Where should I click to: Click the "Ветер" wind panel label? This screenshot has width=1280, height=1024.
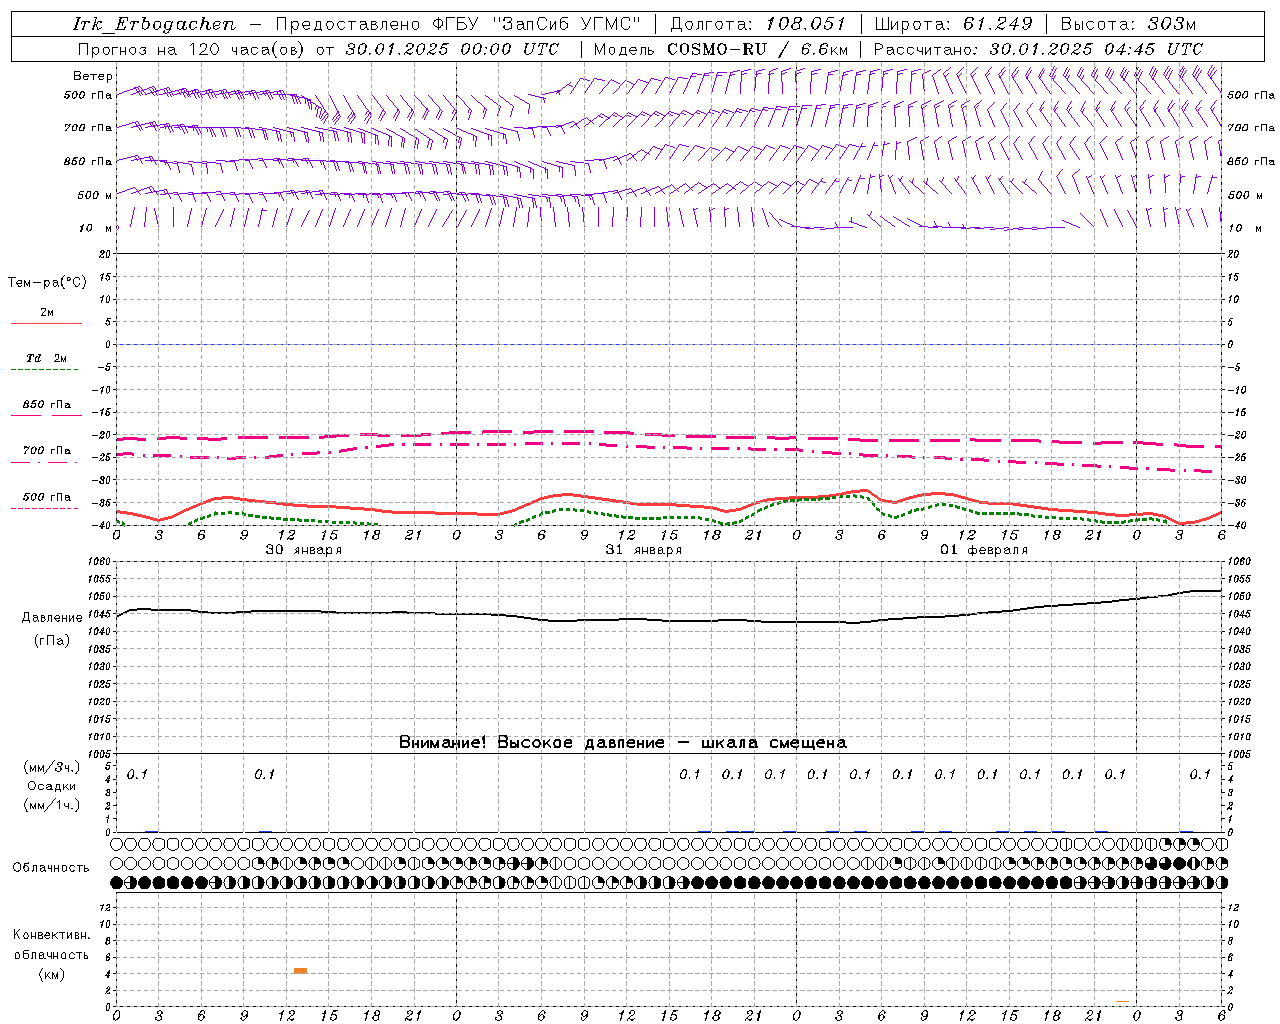point(93,76)
